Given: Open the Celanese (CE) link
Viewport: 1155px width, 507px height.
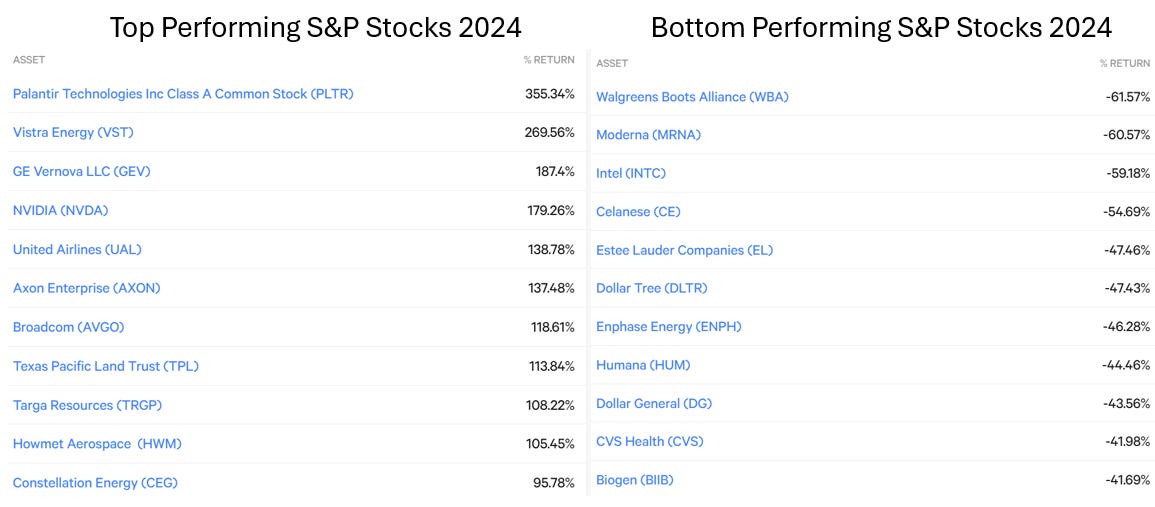Looking at the screenshot, I should 638,211.
